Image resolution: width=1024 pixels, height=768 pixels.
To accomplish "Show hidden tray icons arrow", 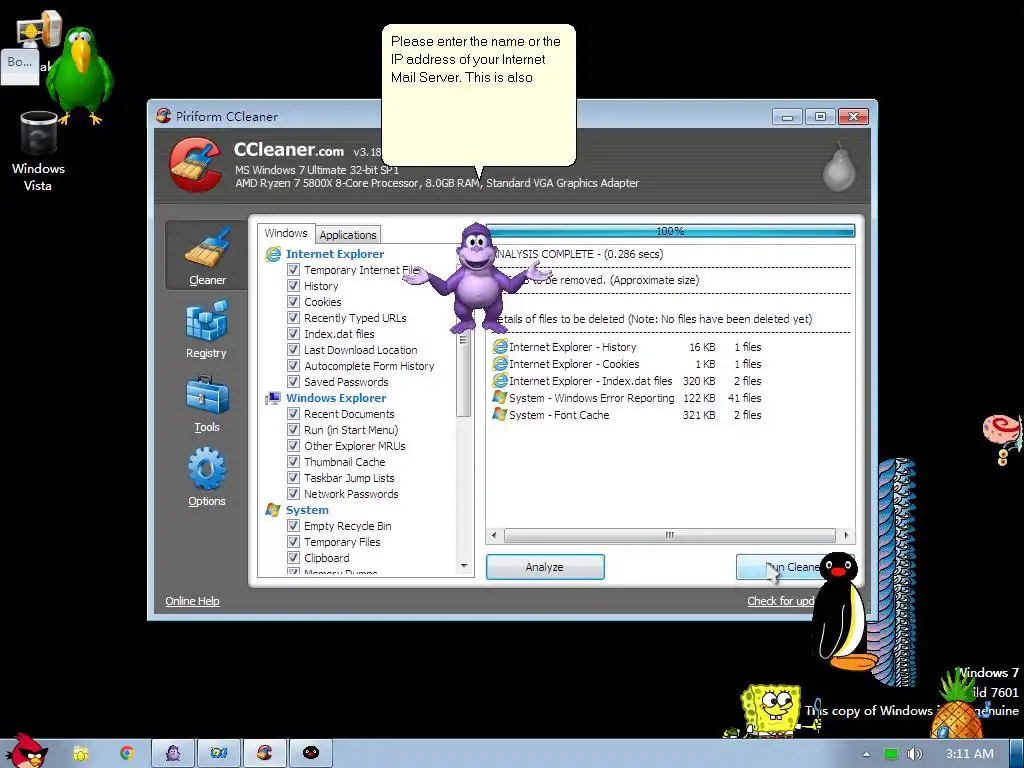I will [x=866, y=754].
